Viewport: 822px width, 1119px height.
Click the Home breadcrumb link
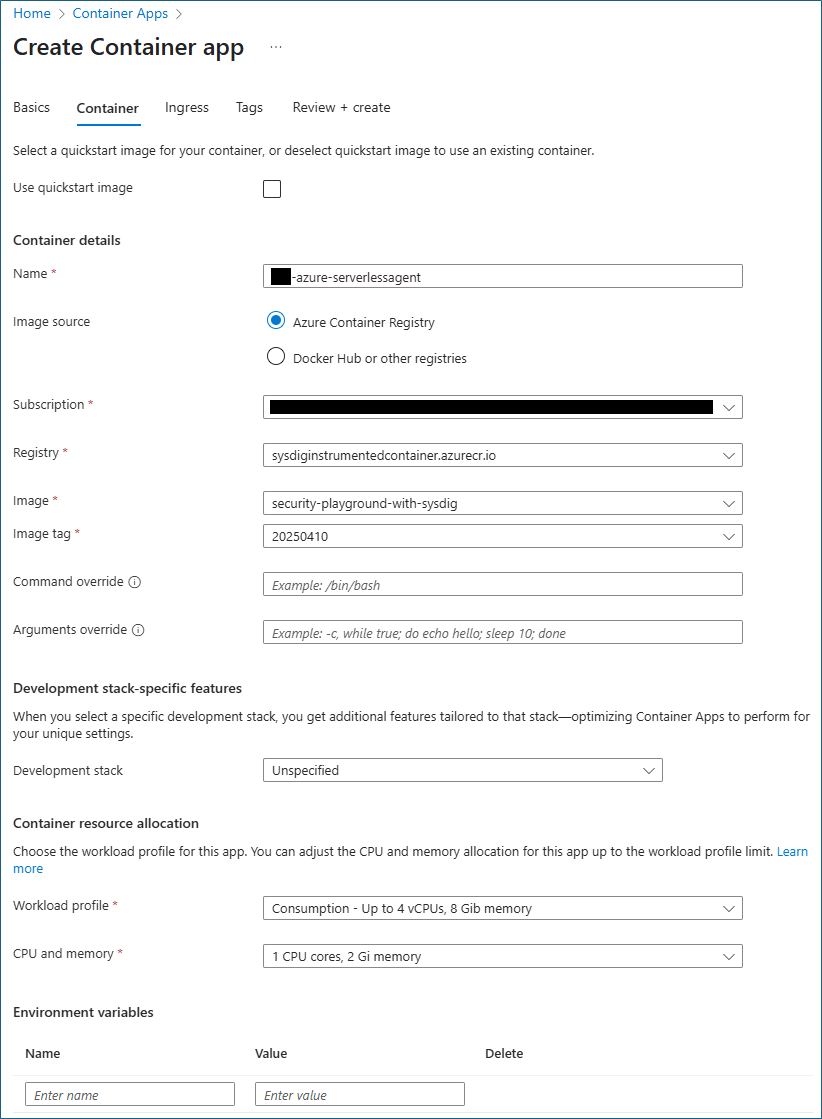coord(32,14)
